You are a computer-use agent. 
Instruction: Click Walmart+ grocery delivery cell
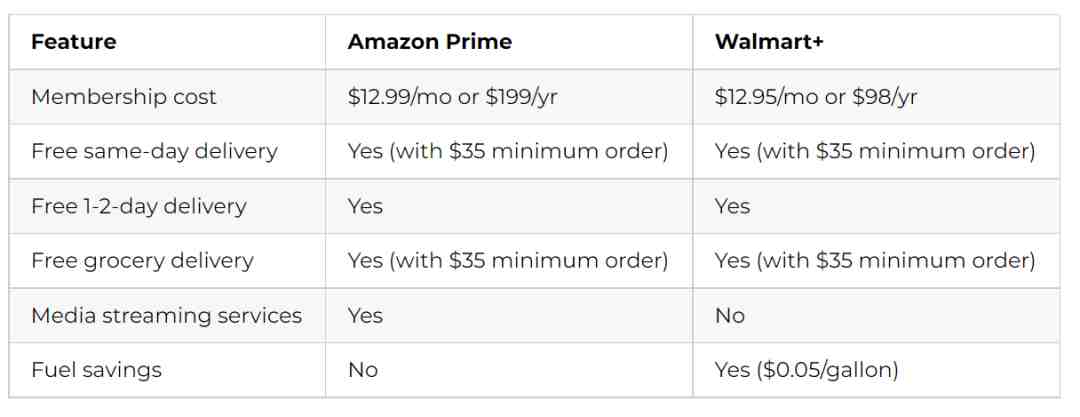875,261
